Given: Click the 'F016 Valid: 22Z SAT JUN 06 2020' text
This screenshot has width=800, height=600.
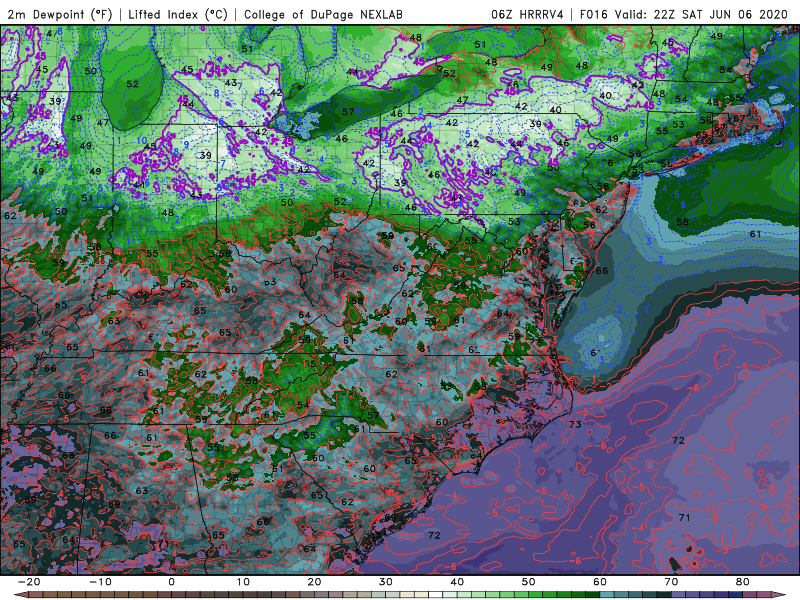Looking at the screenshot, I should (x=684, y=15).
